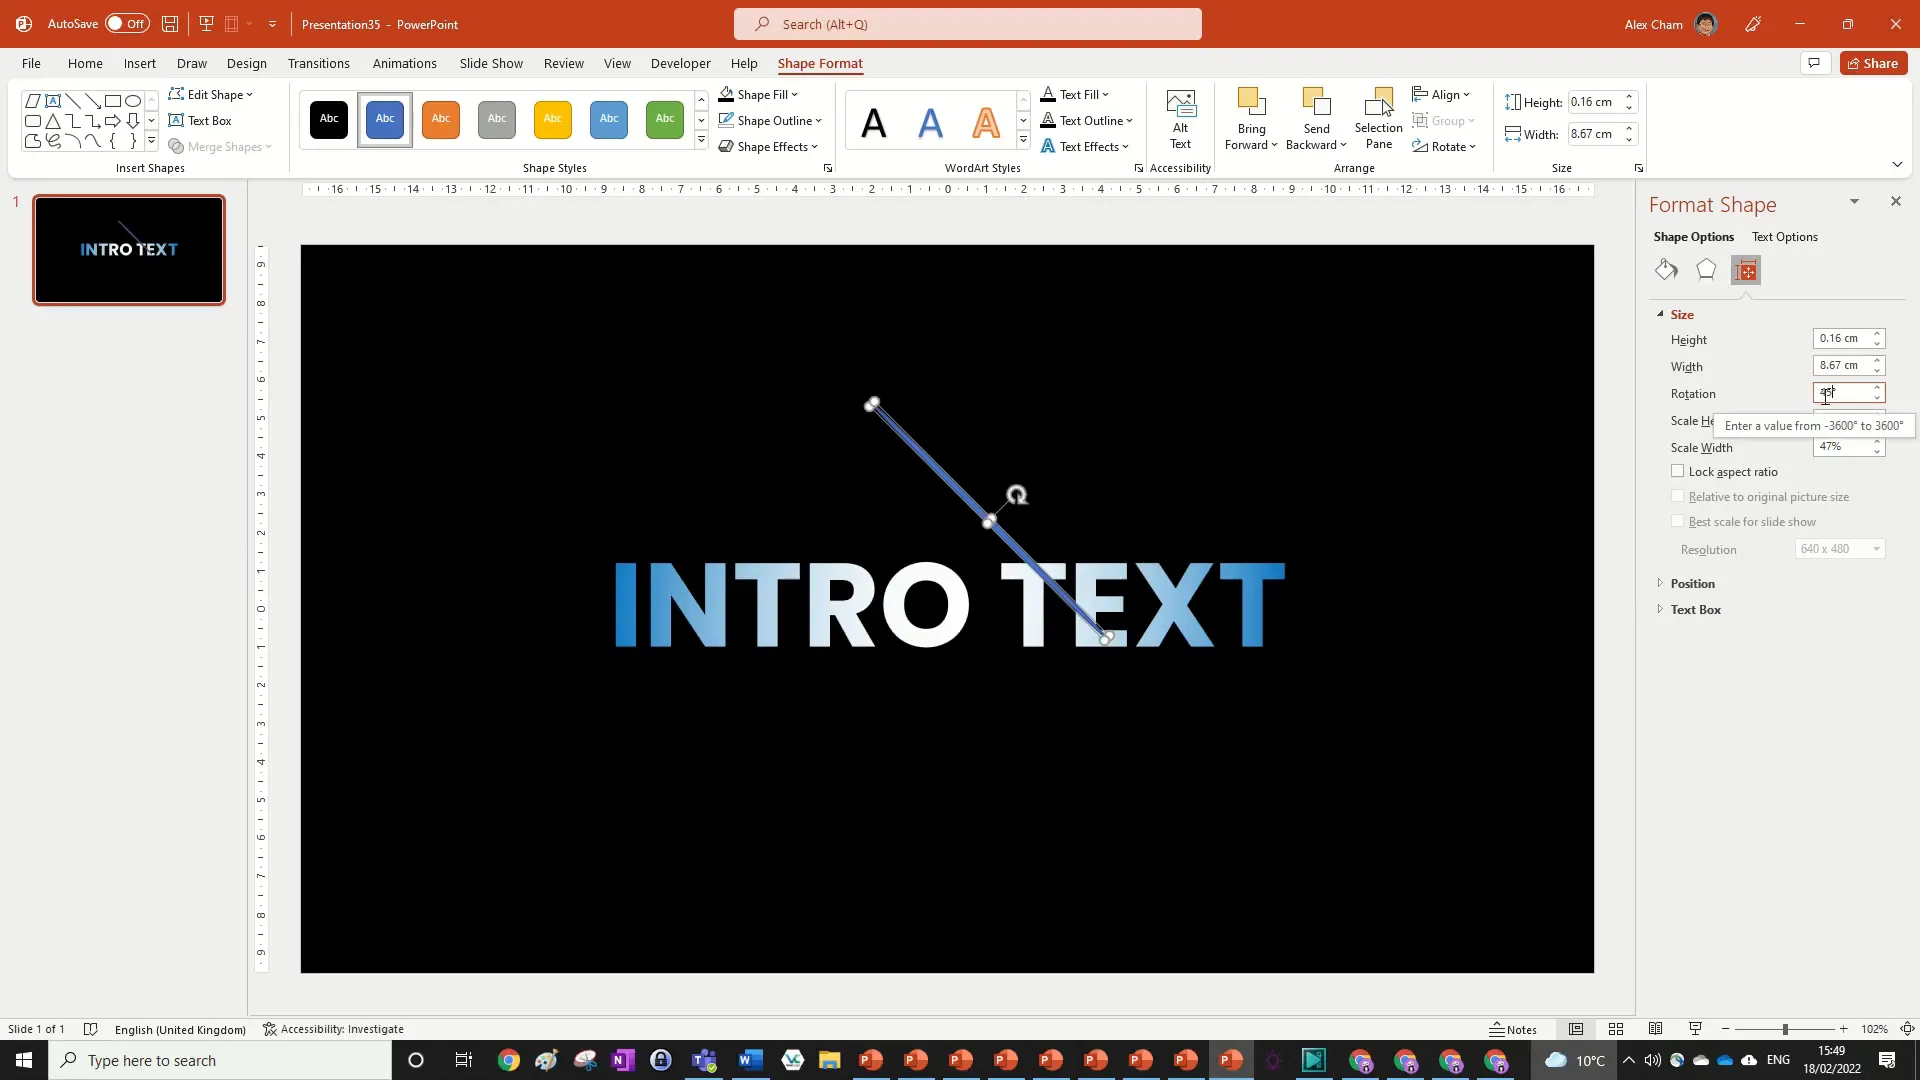The height and width of the screenshot is (1080, 1920).
Task: Select the Size & Properties icon
Action: [1746, 270]
